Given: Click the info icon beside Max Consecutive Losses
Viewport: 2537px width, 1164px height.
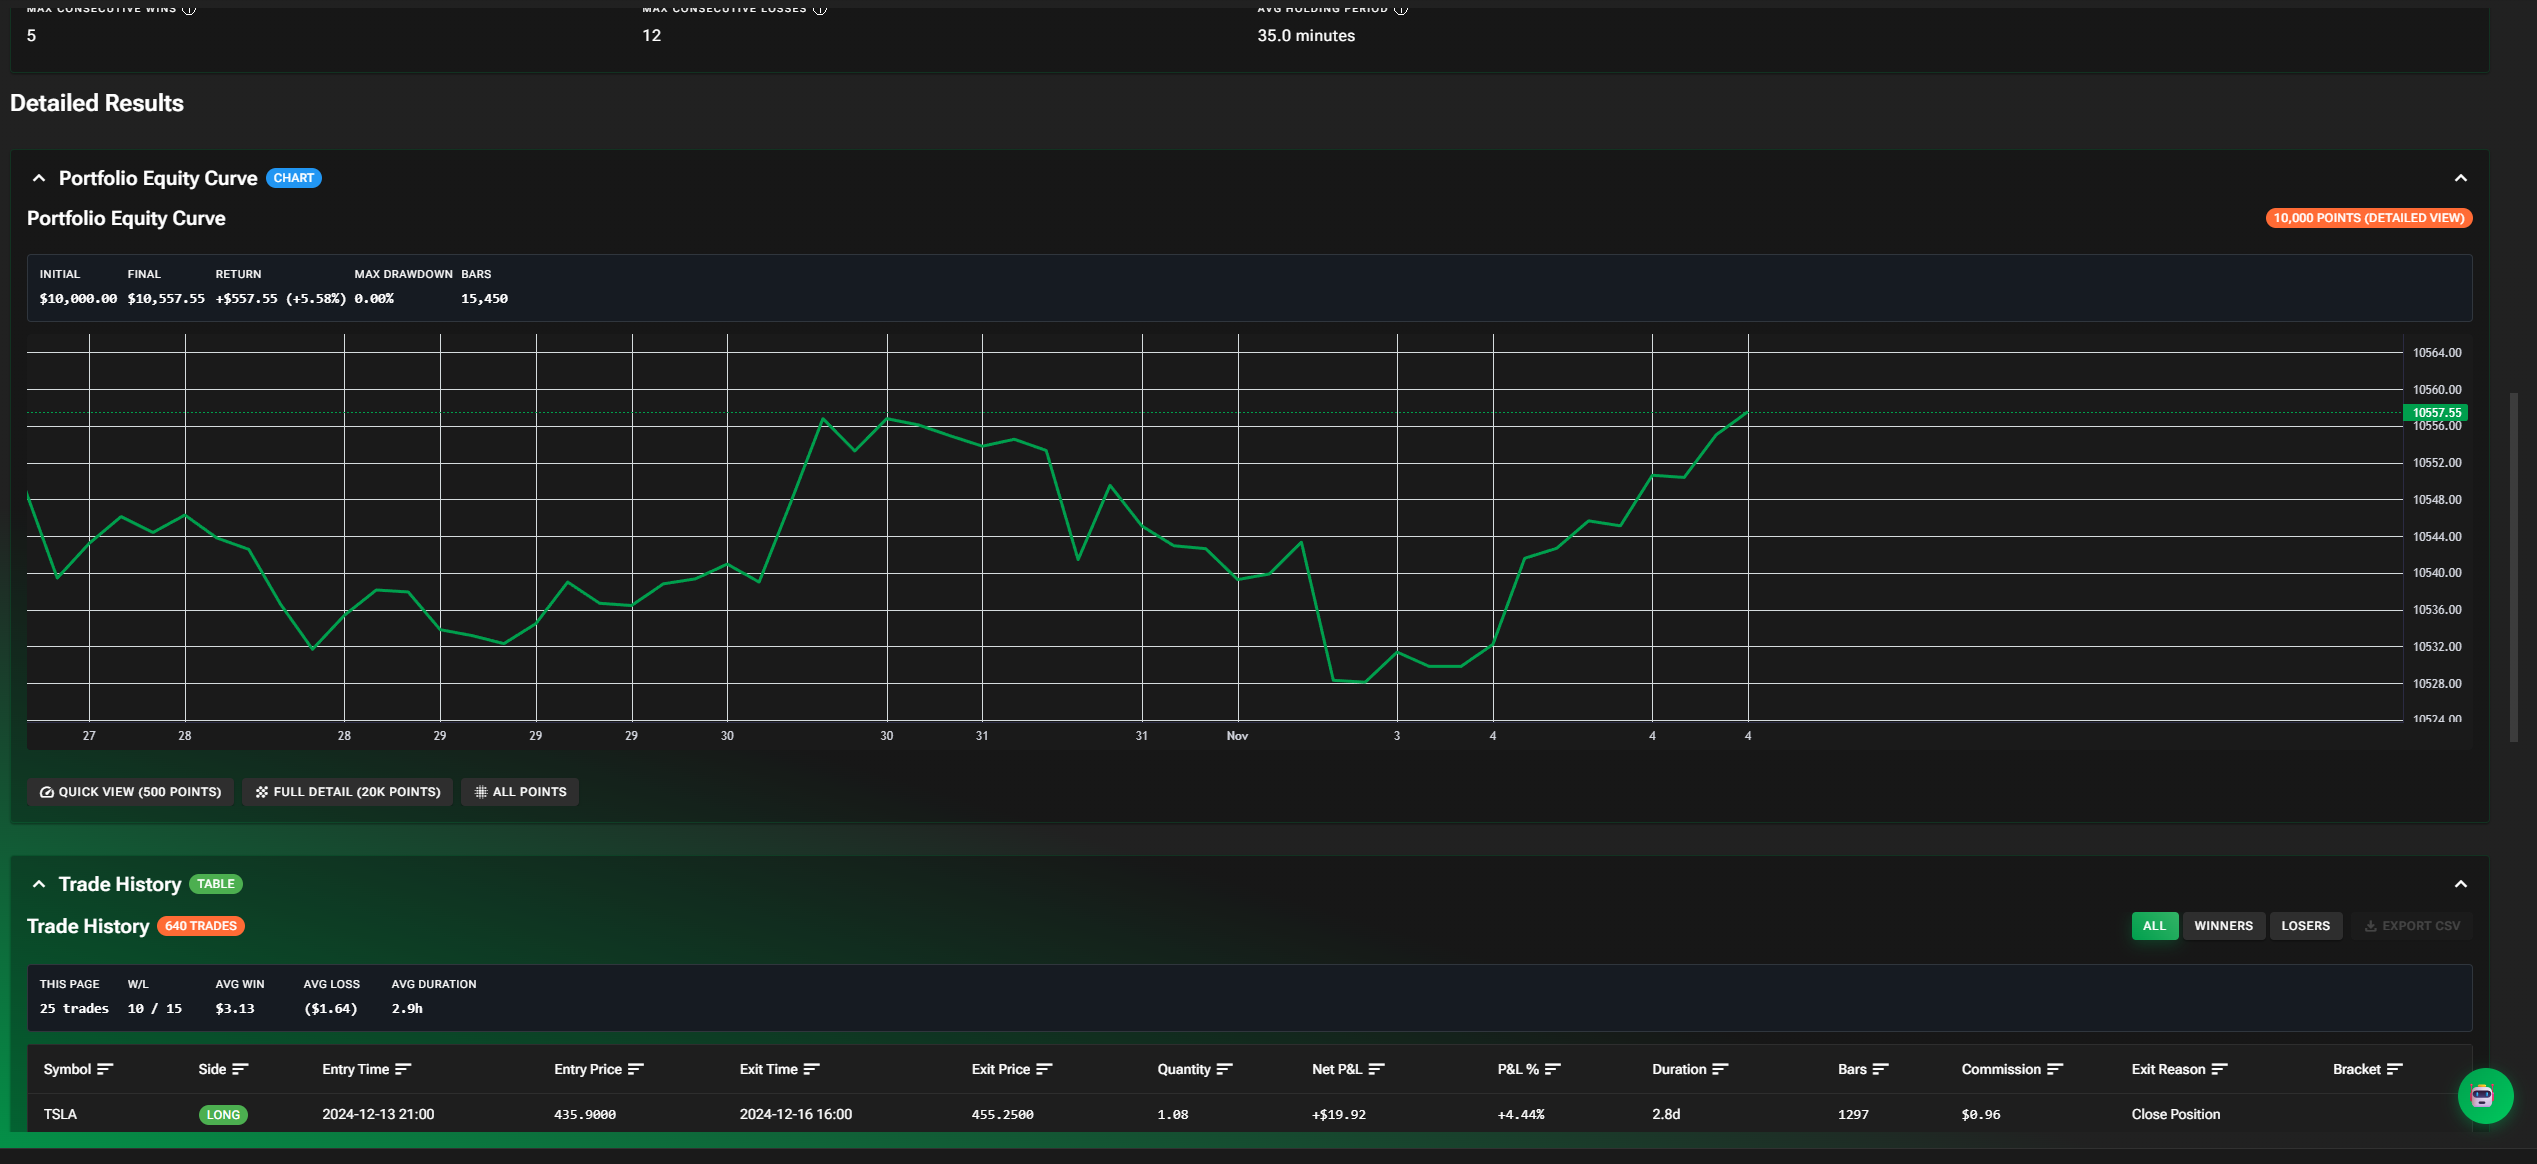Looking at the screenshot, I should click(821, 8).
